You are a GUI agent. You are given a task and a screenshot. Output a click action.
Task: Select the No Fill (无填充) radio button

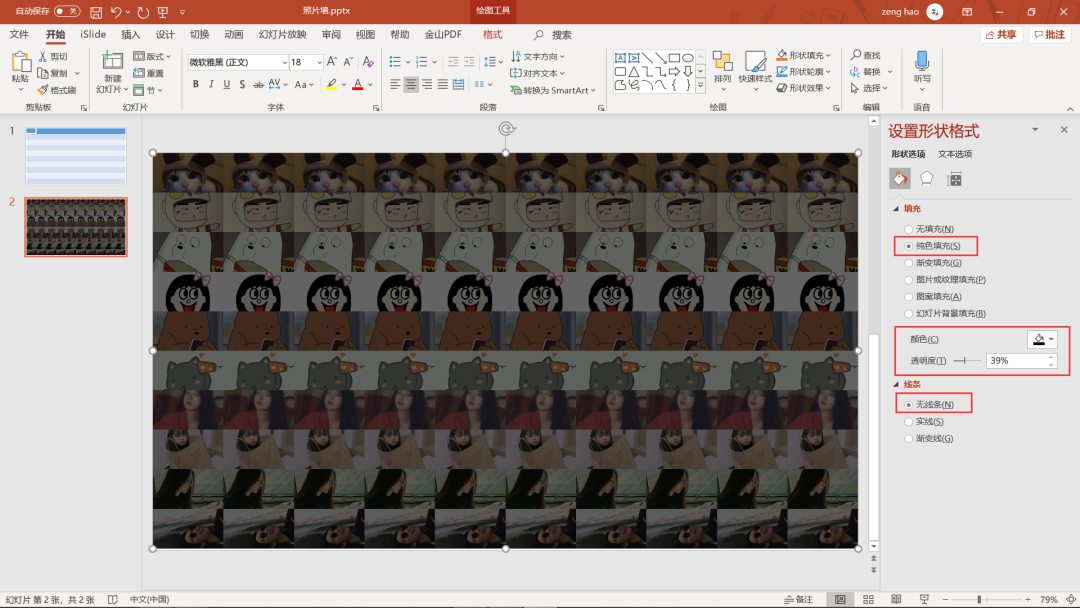tap(909, 229)
